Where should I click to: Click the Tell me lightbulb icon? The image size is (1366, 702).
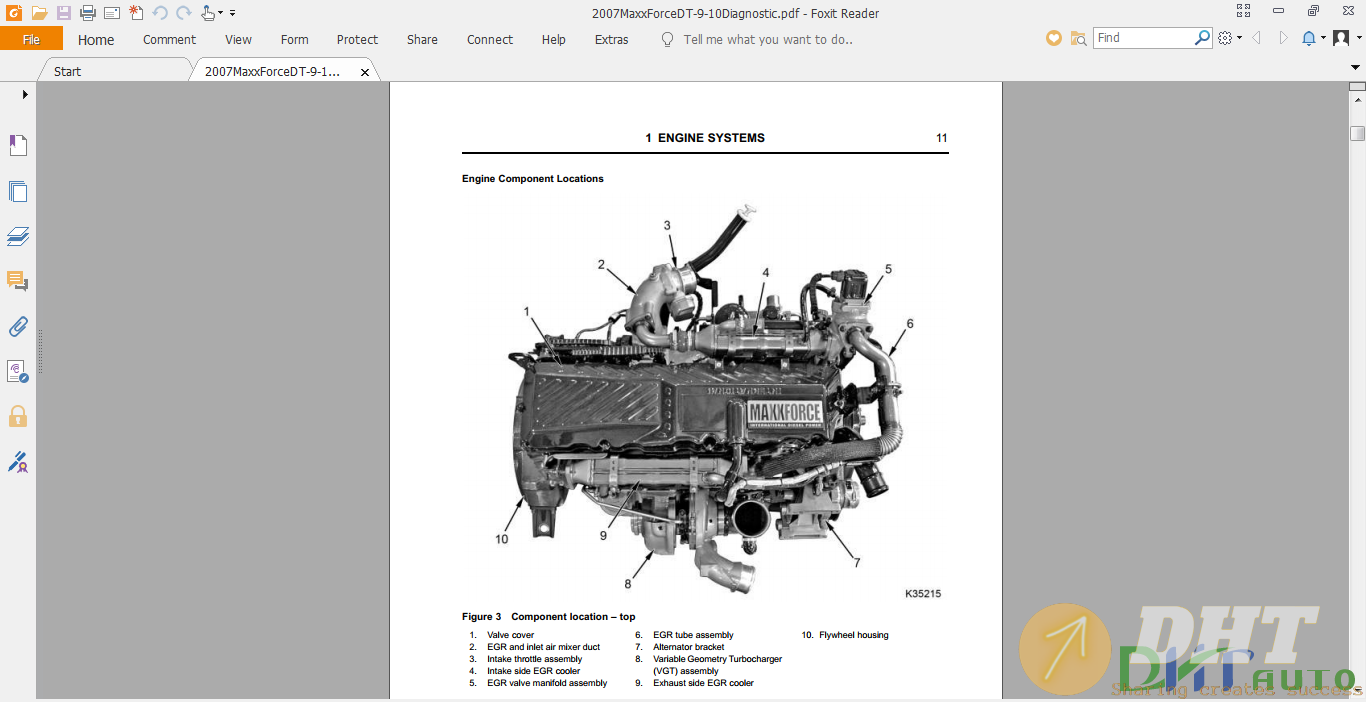(x=667, y=40)
